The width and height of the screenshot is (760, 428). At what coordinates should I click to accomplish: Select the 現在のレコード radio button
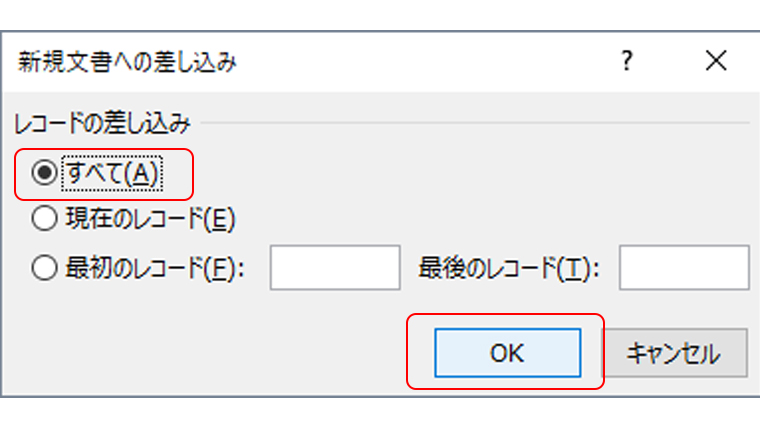tap(43, 217)
